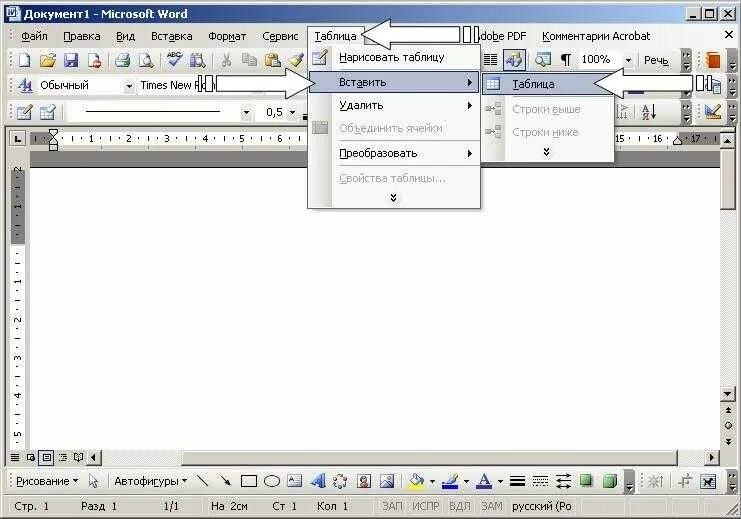Screen dimensions: 741x519
Task: Pick the Select Objects pointer tool
Action: tap(94, 481)
